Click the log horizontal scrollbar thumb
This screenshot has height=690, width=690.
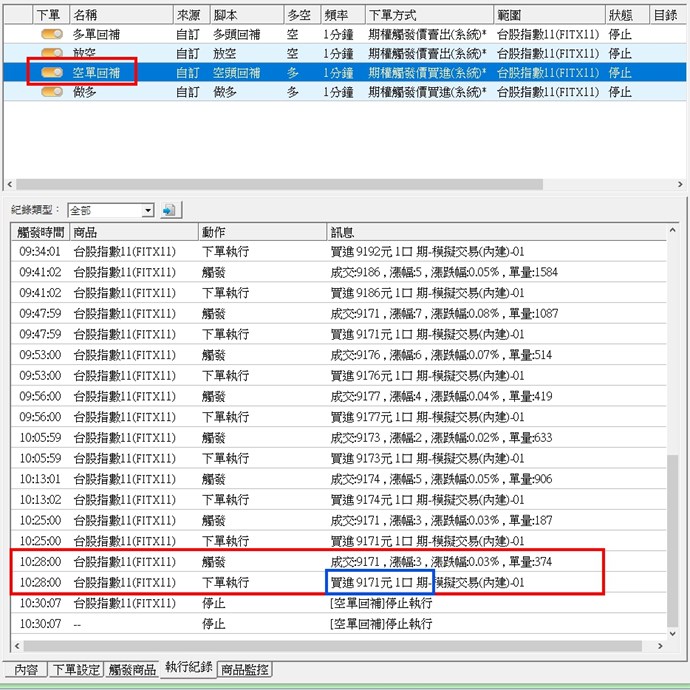[333, 646]
